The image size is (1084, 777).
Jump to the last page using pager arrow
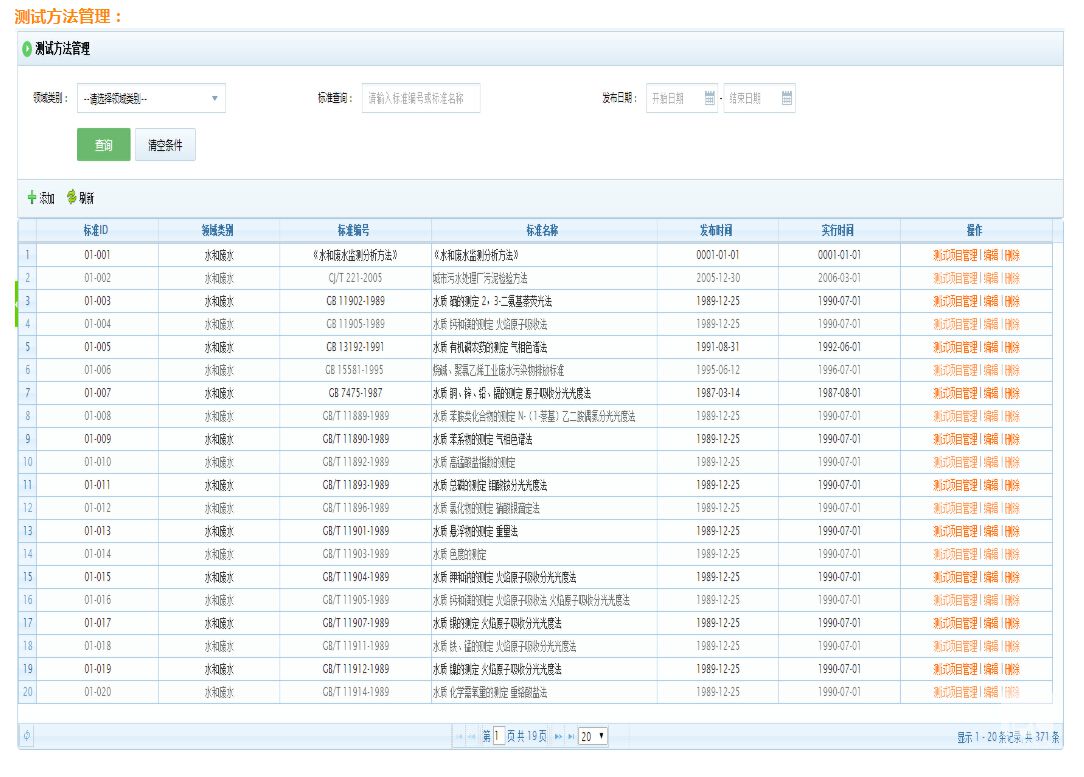coord(570,737)
